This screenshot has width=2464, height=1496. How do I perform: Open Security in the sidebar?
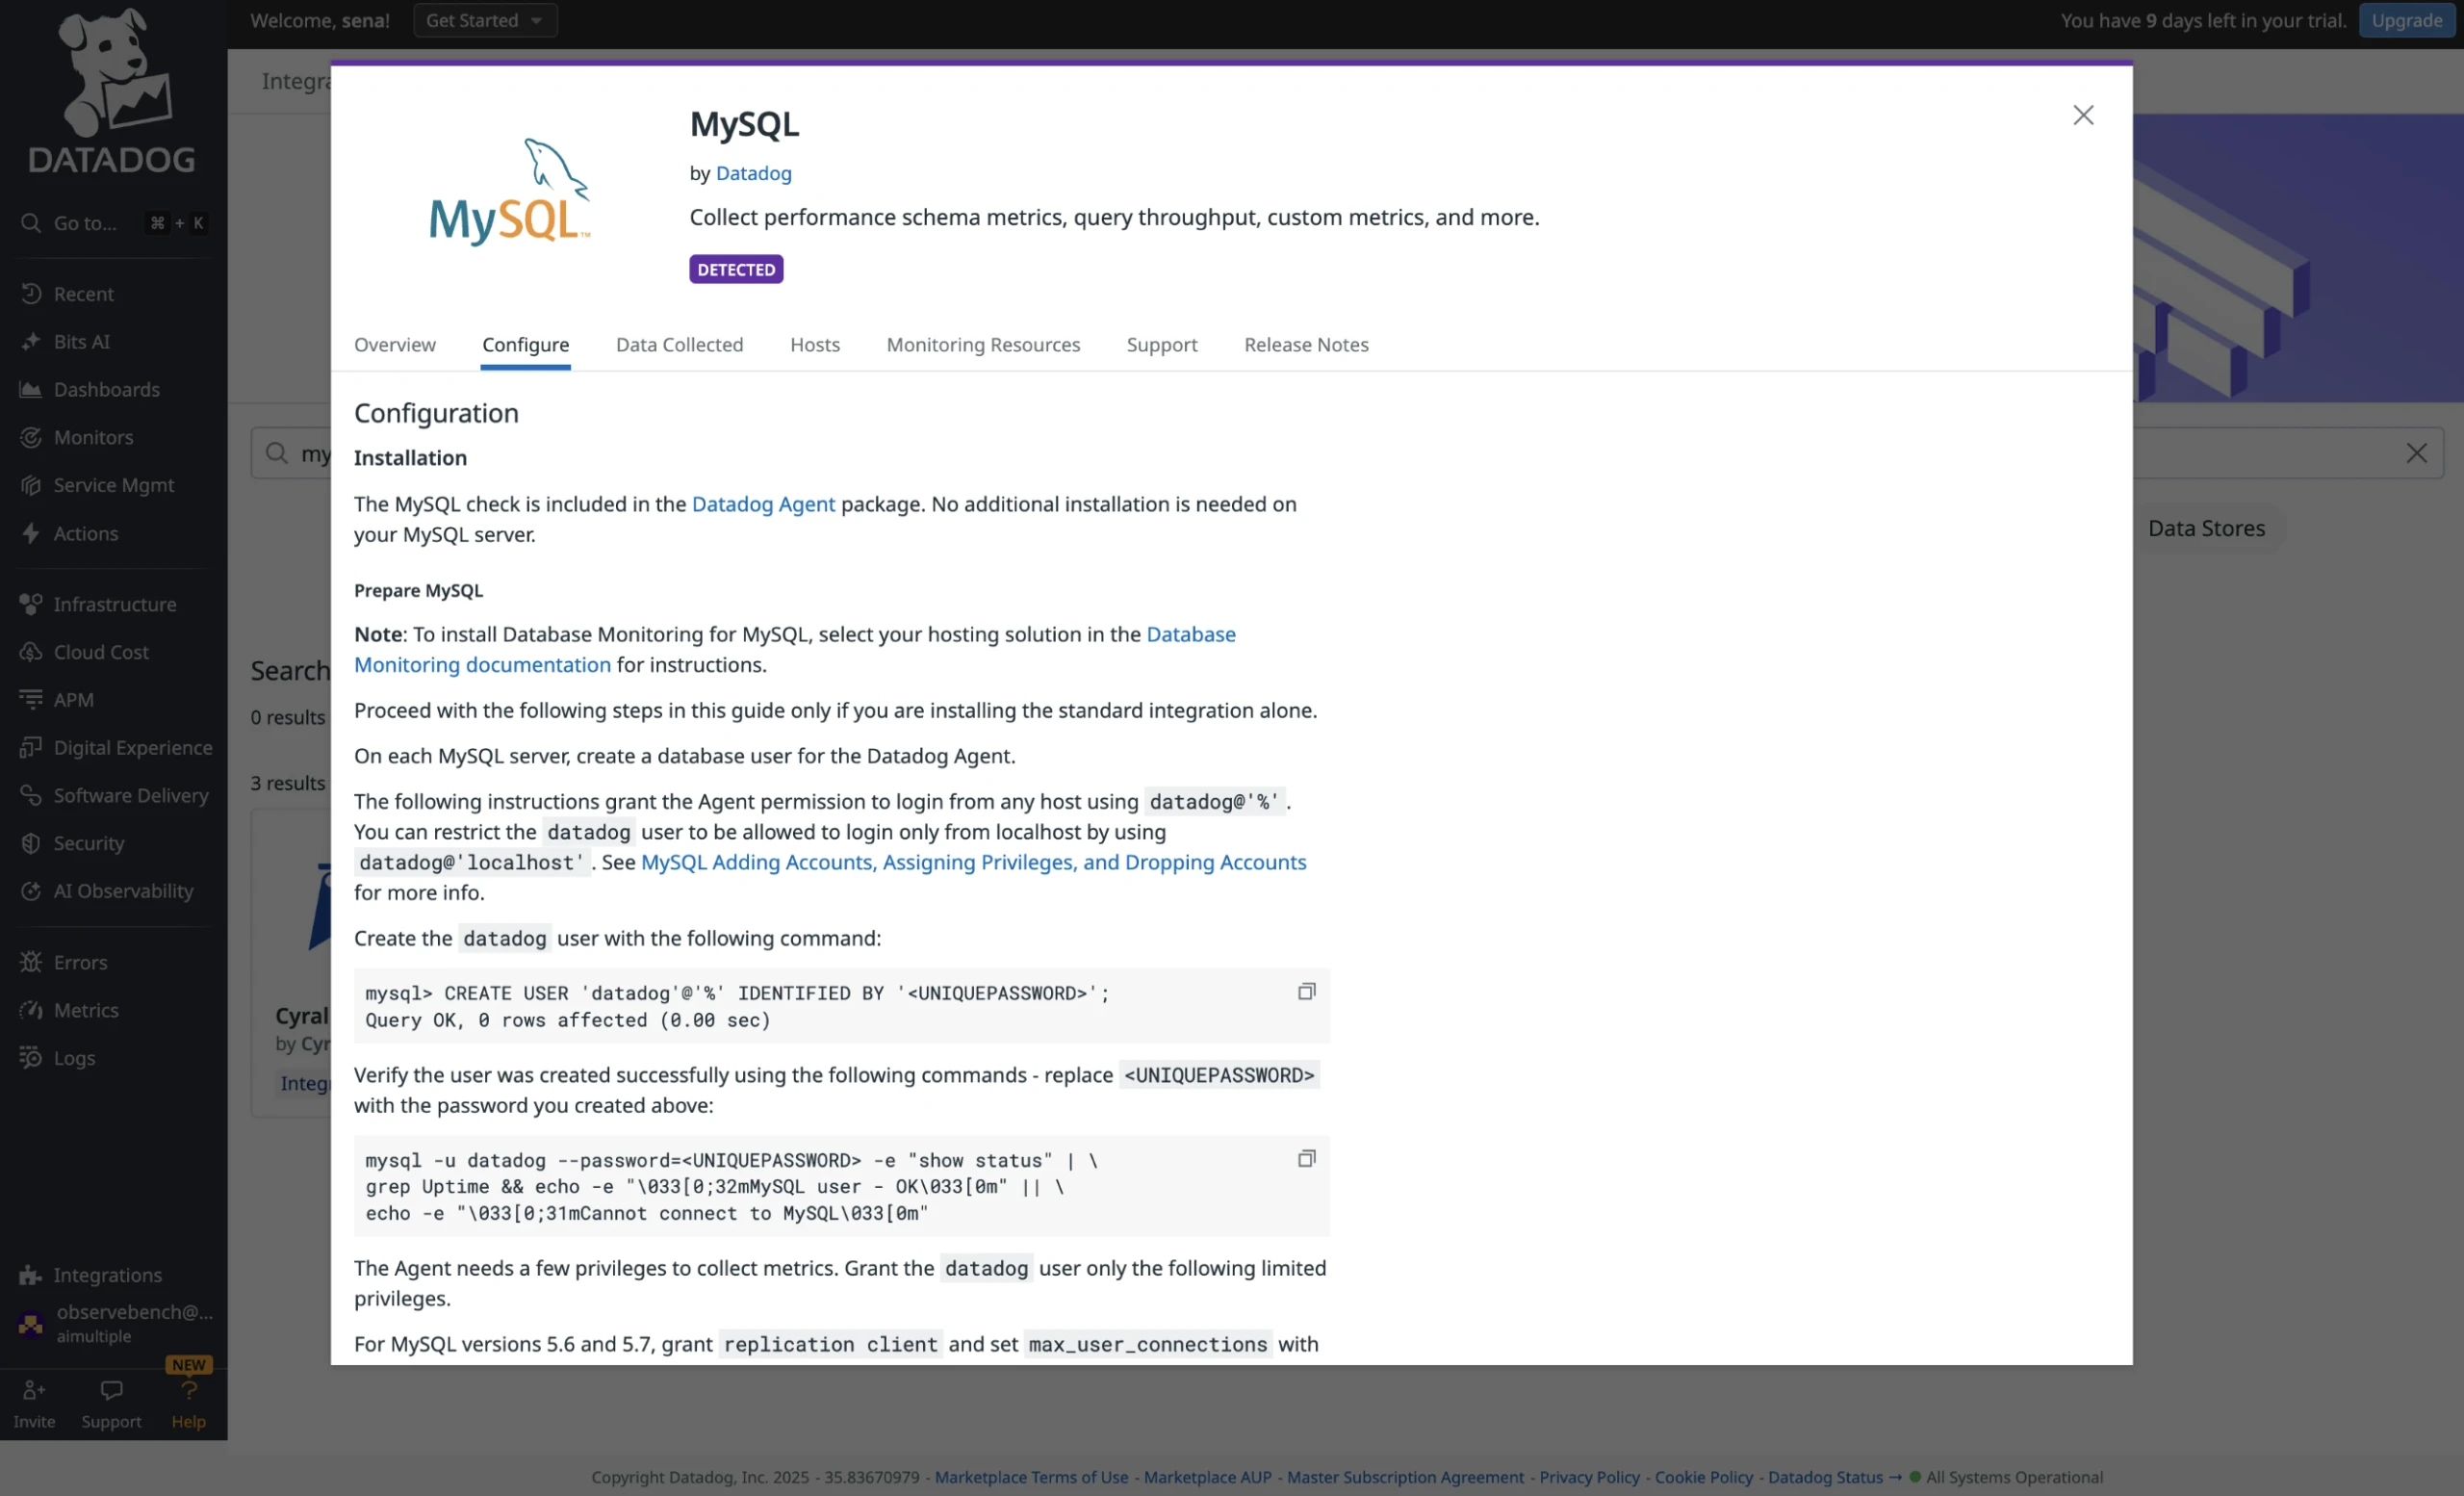pyautogui.click(x=89, y=844)
